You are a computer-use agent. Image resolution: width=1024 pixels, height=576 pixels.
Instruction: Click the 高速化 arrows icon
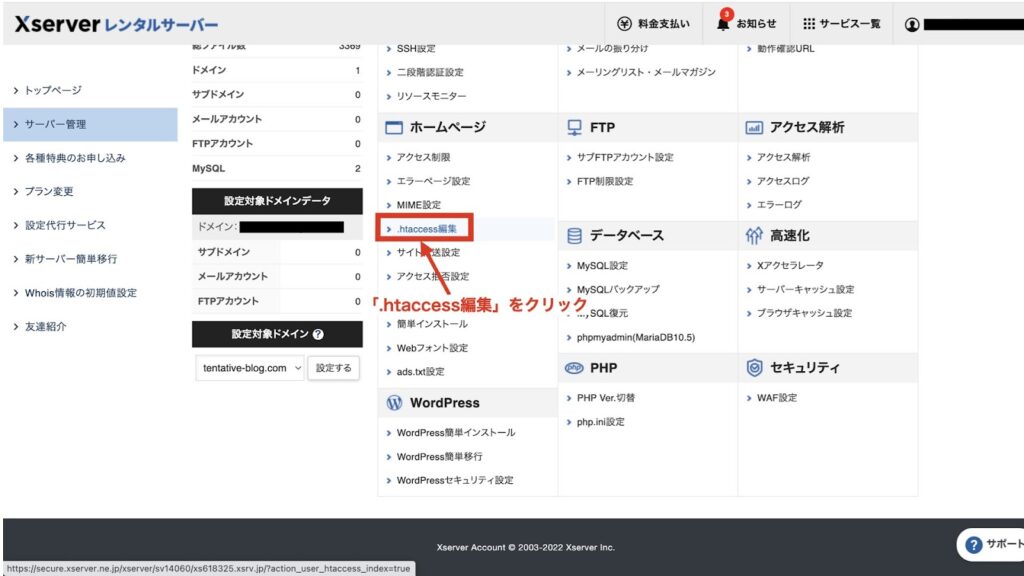point(754,236)
